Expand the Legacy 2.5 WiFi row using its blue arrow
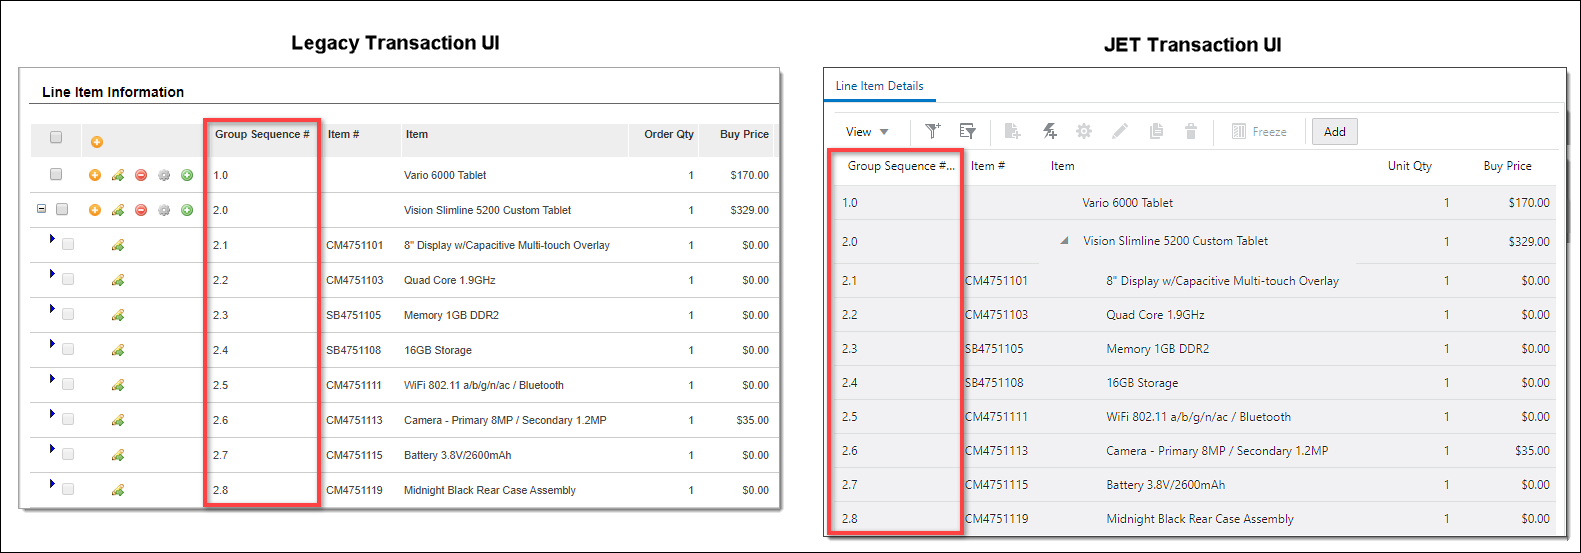The height and width of the screenshot is (553, 1581). click(52, 379)
